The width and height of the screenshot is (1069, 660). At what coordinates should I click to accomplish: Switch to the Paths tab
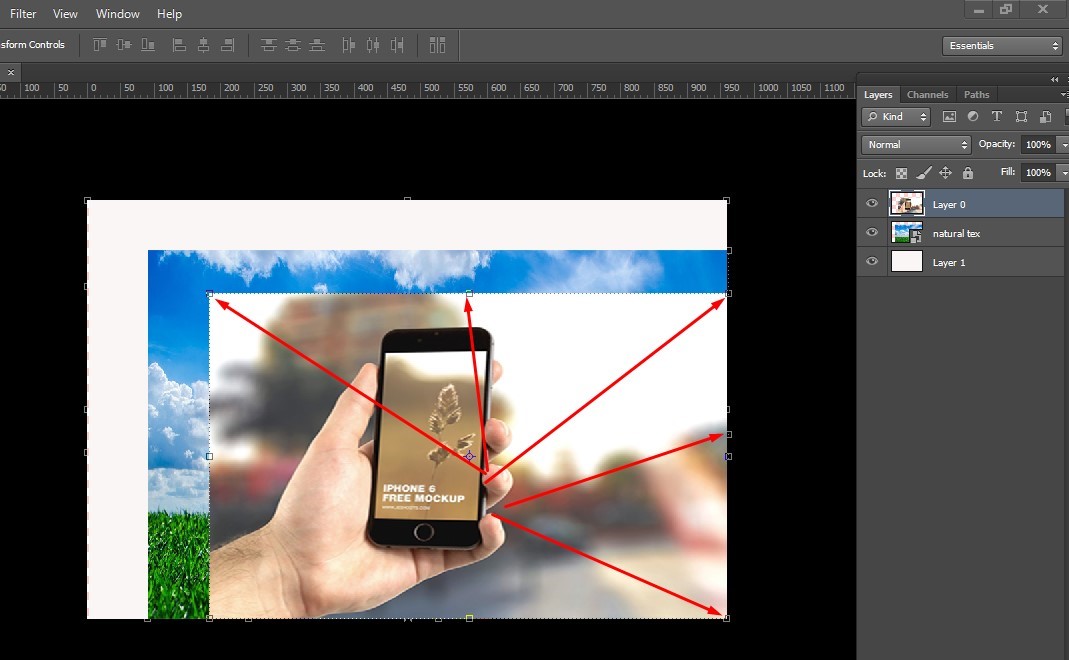(976, 95)
